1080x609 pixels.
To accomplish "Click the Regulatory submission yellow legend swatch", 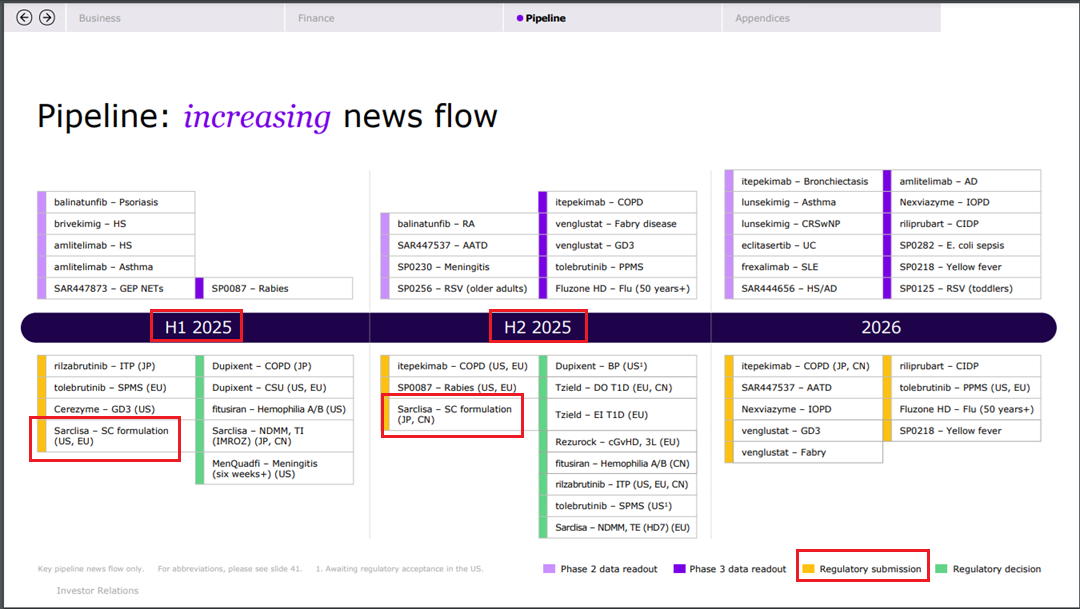I will [809, 569].
